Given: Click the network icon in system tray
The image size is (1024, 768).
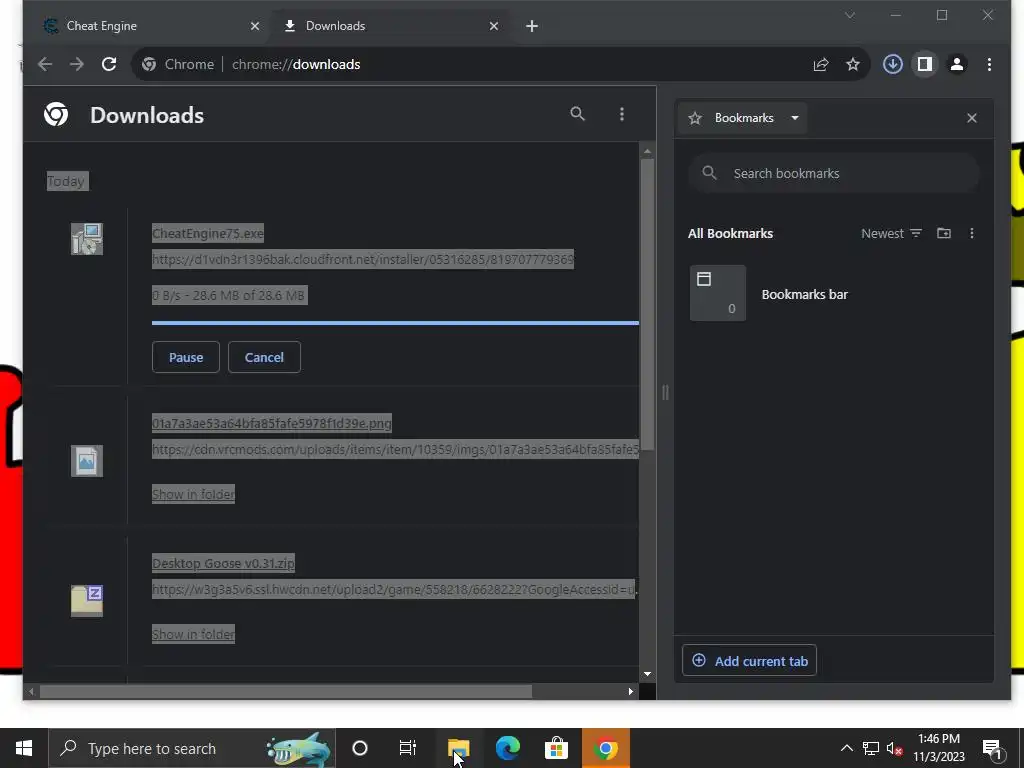Looking at the screenshot, I should 871,748.
